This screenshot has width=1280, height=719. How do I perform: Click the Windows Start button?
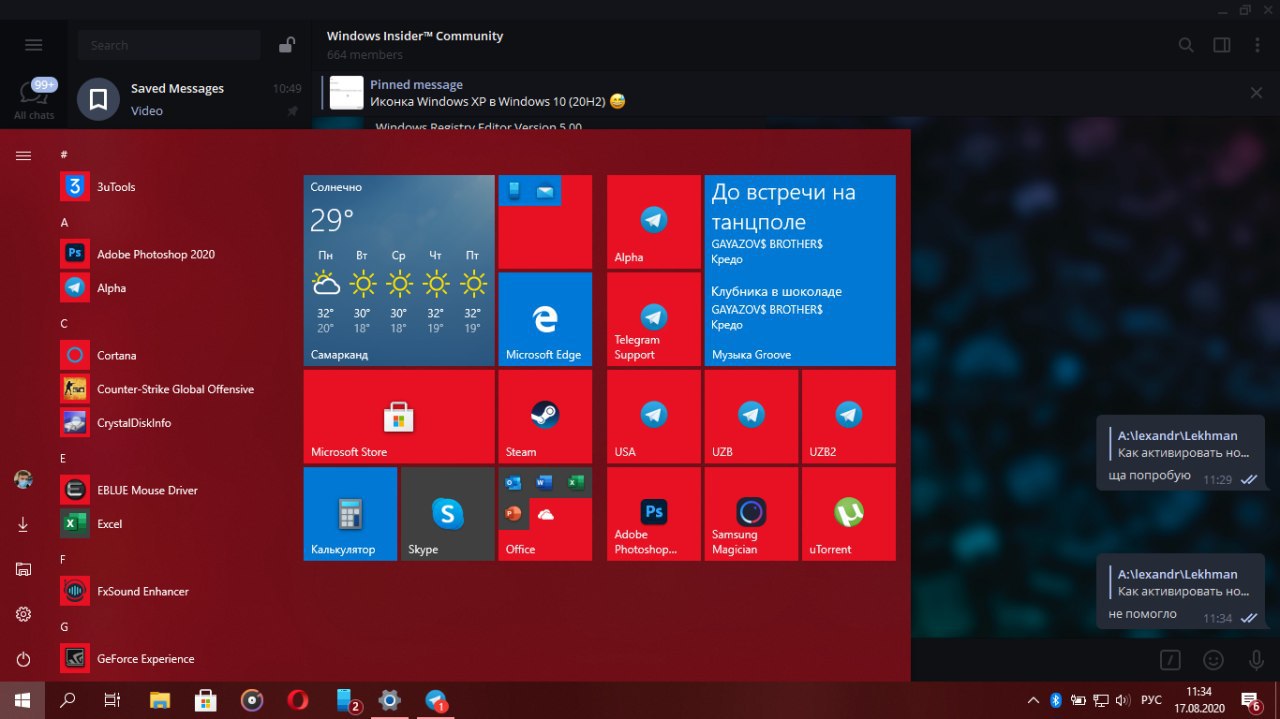click(x=22, y=700)
